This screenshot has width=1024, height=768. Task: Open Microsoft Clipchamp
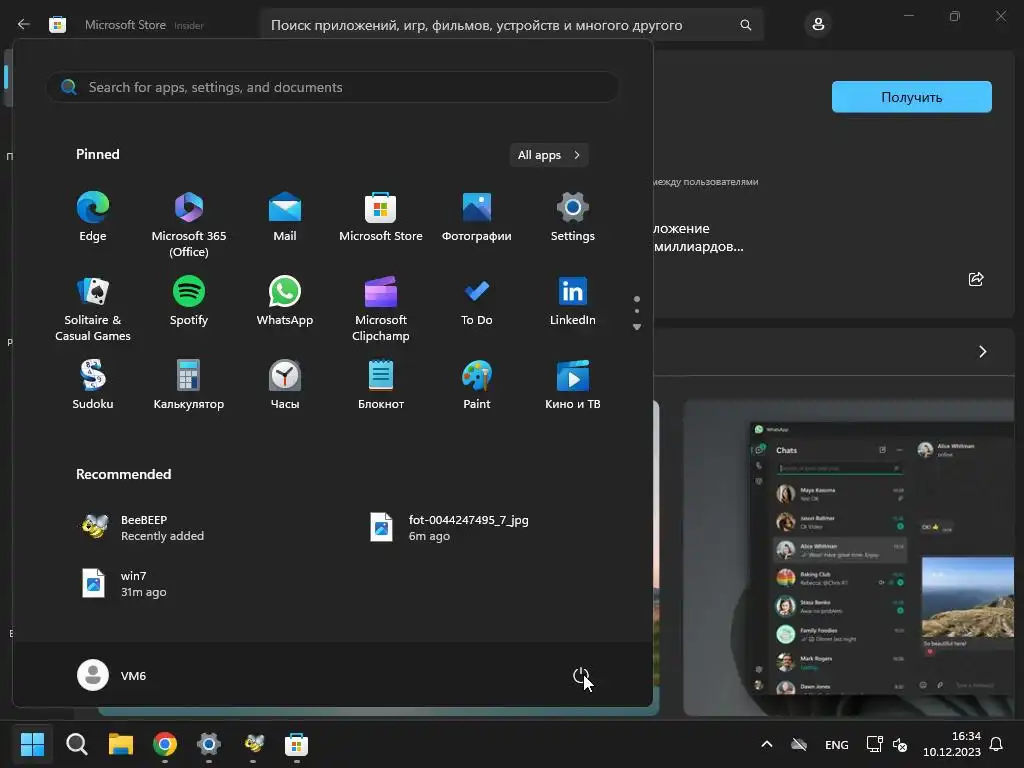(381, 308)
